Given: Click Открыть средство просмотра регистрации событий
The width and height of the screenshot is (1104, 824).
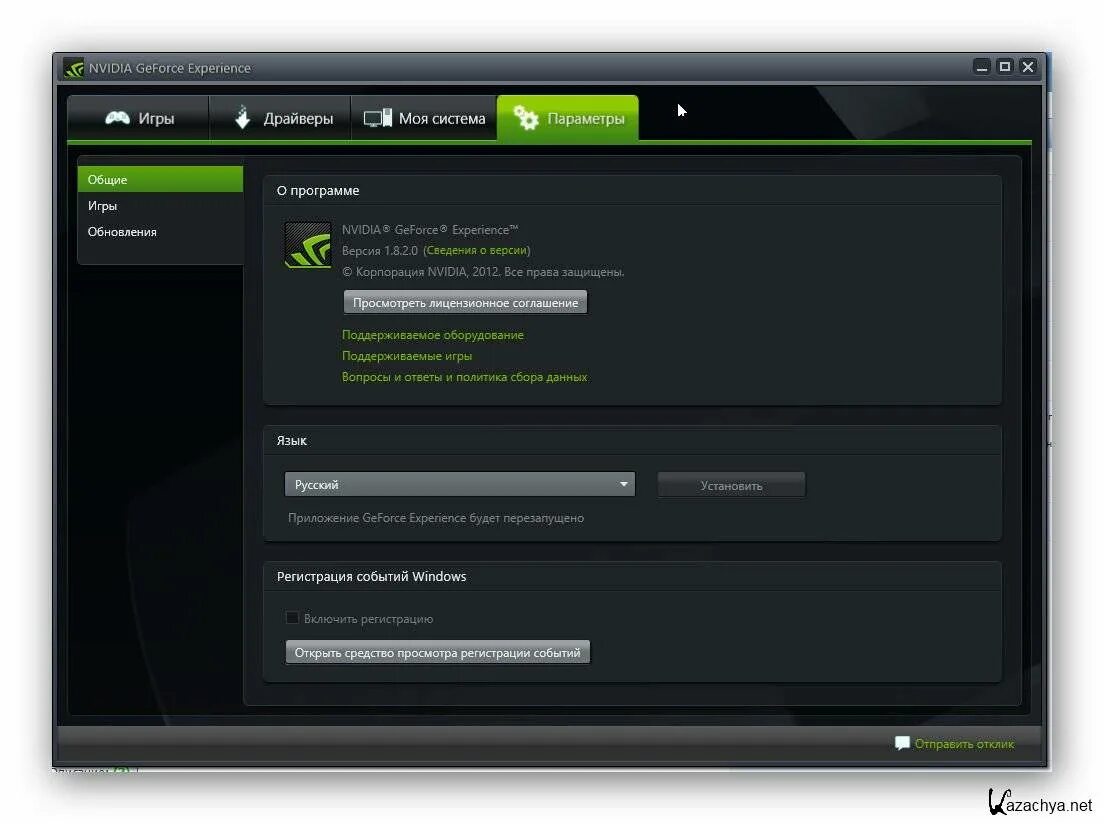Looking at the screenshot, I should coord(437,652).
